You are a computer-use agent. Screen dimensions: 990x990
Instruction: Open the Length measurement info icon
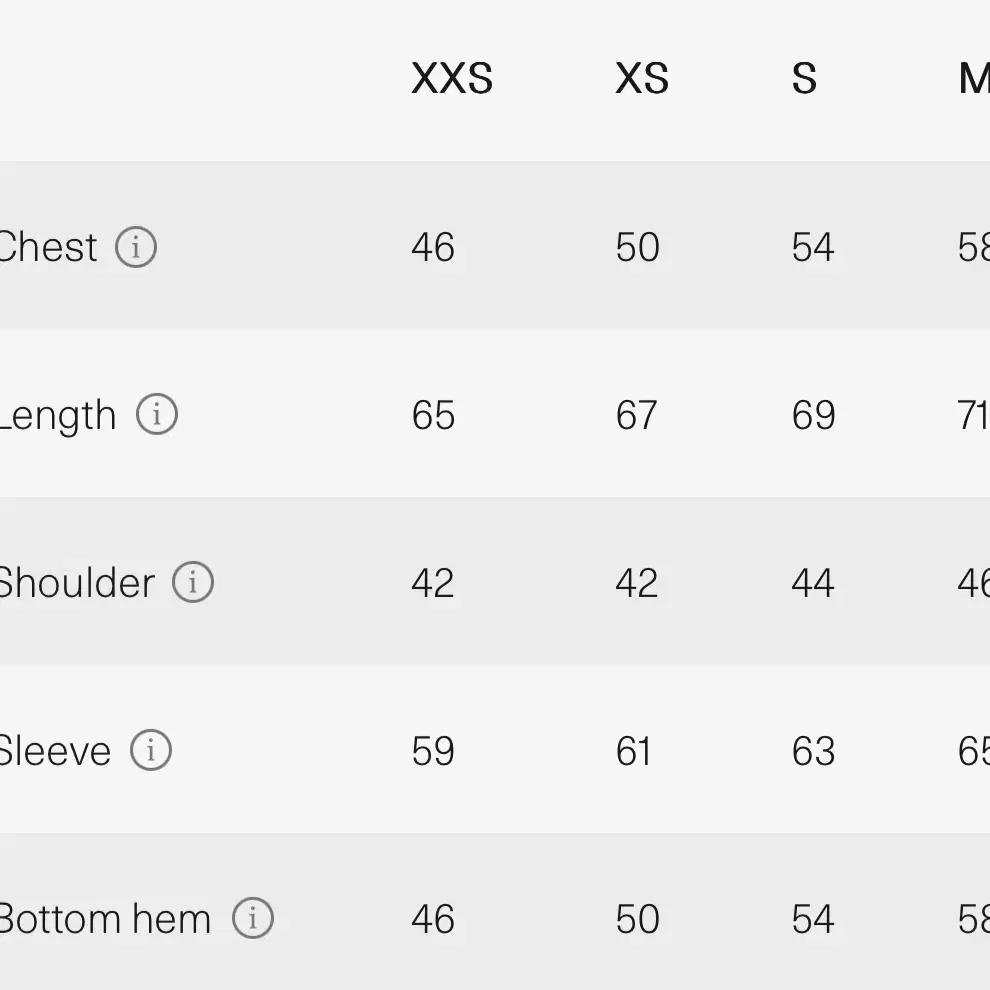point(157,414)
